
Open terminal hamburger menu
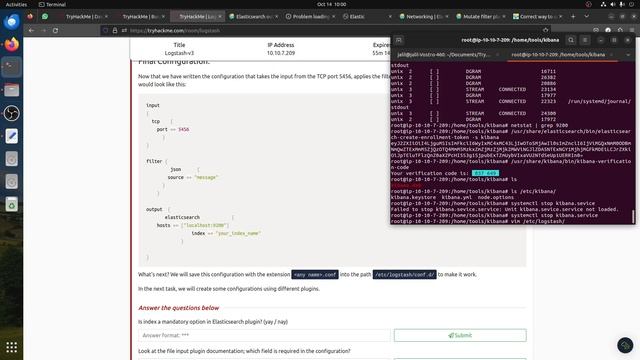click(x=585, y=40)
